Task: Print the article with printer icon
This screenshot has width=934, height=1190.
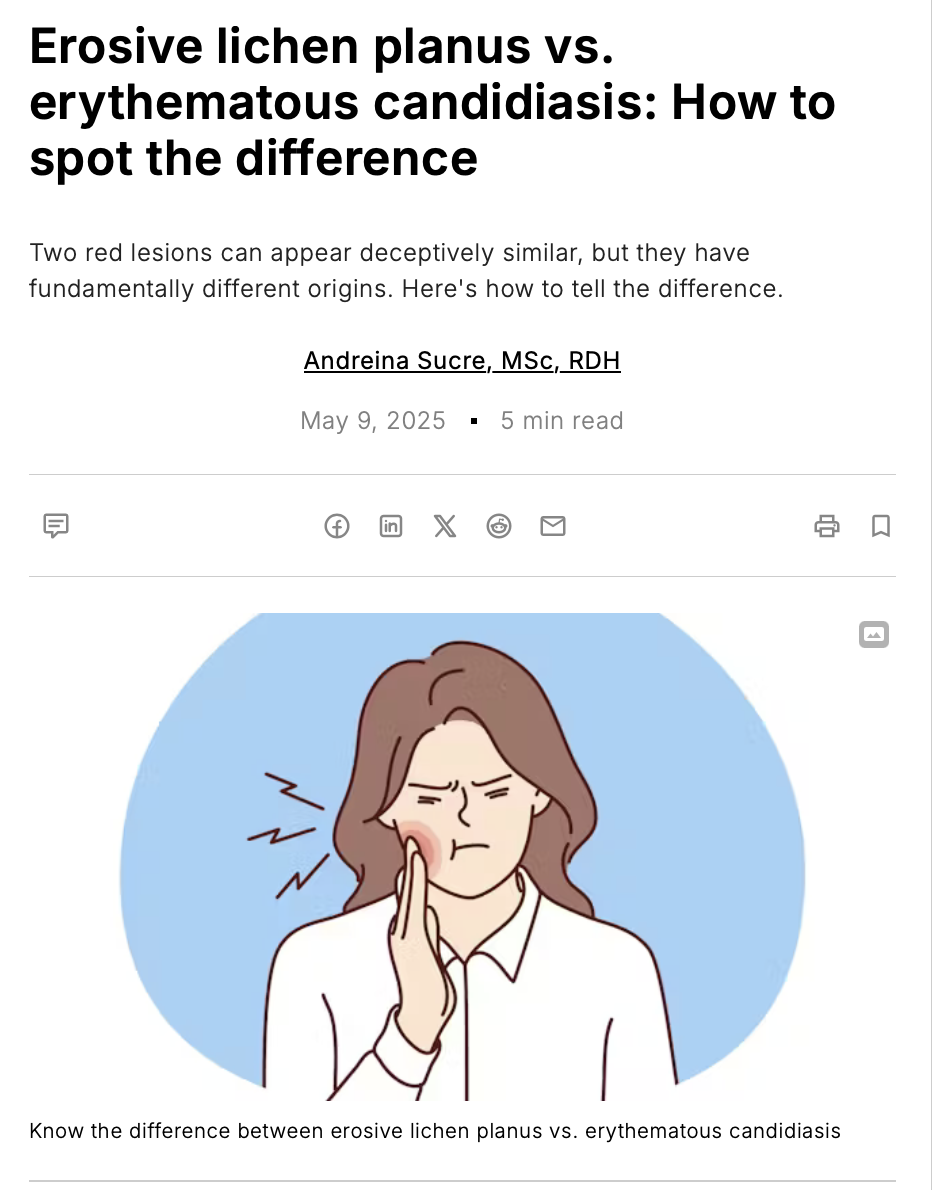Action: click(827, 526)
